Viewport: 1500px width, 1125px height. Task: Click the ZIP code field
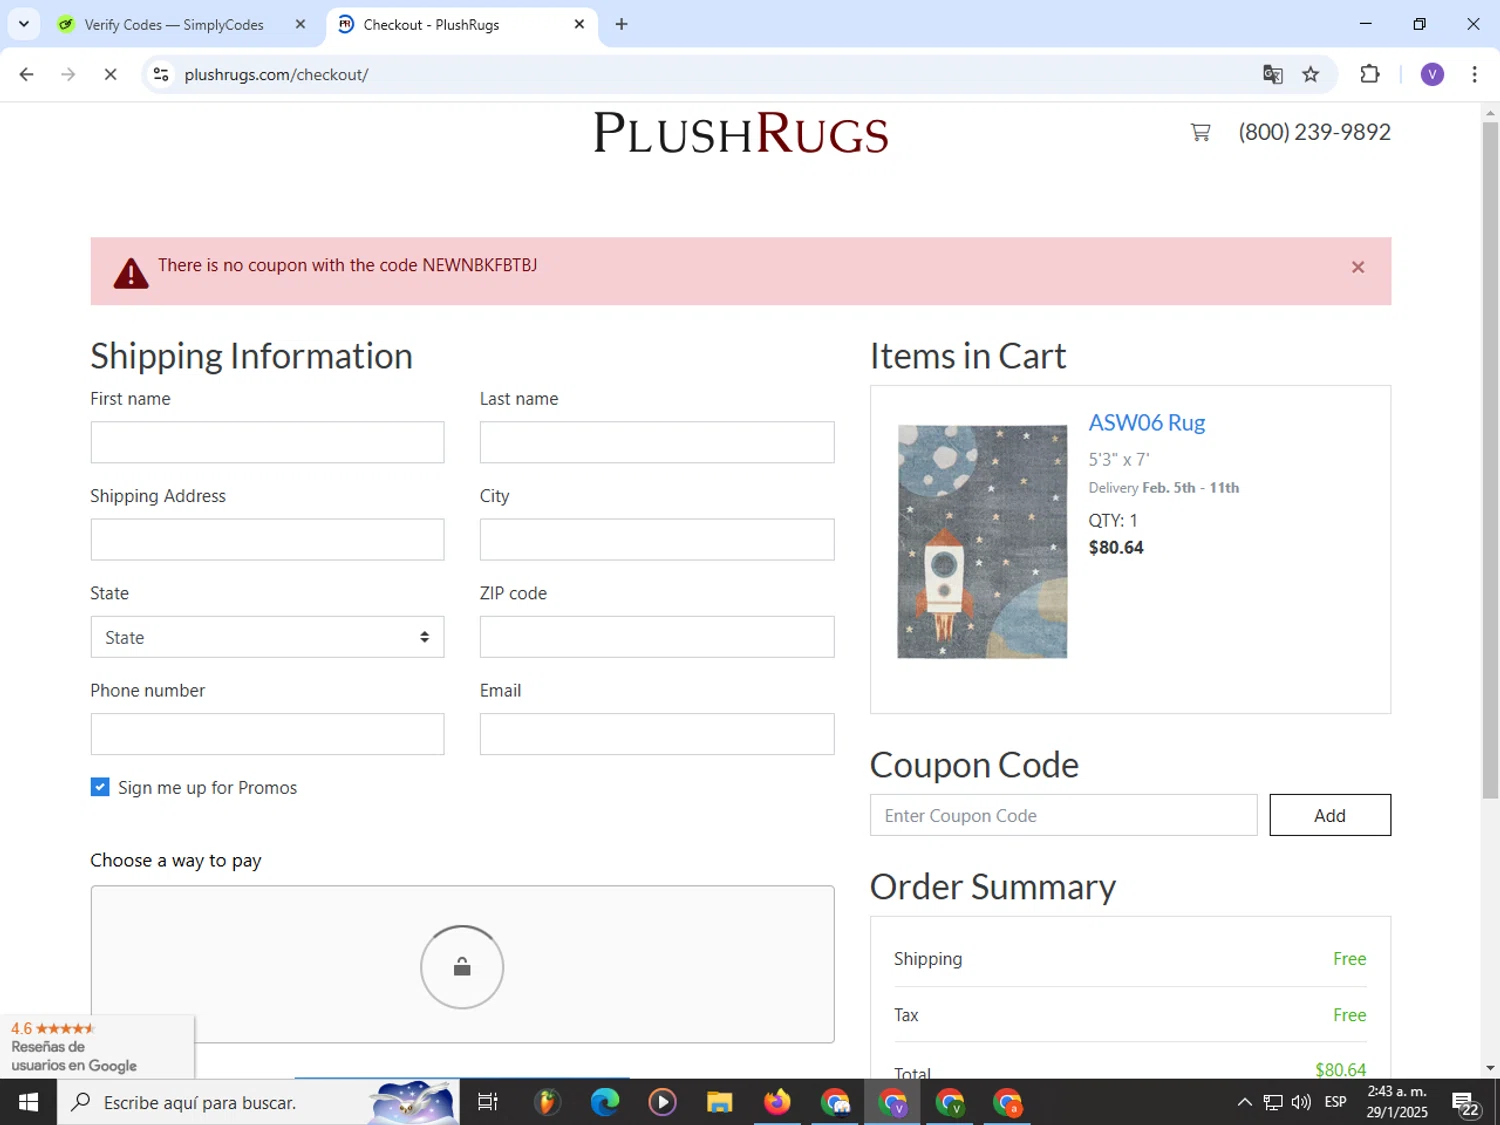(657, 637)
